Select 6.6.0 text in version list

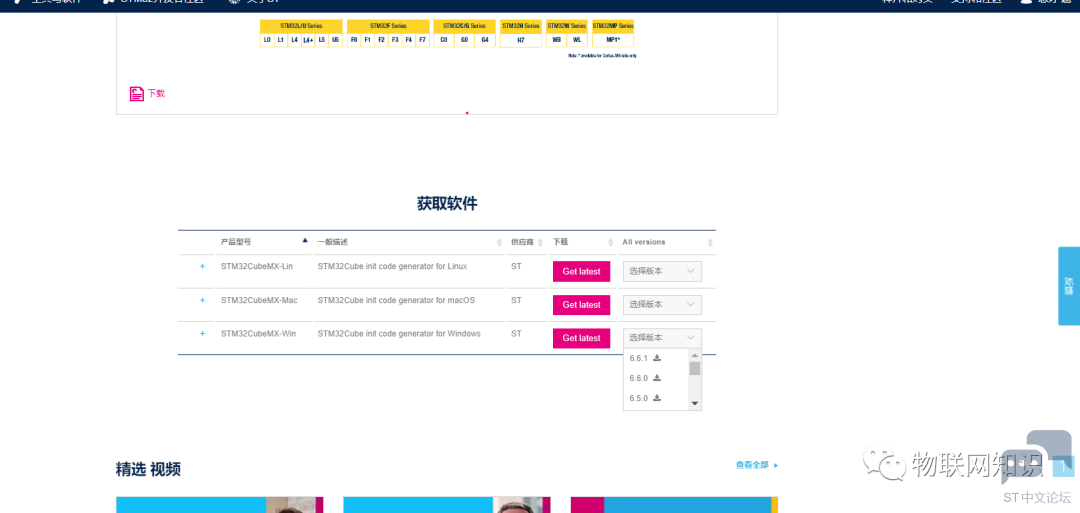pyautogui.click(x=638, y=378)
